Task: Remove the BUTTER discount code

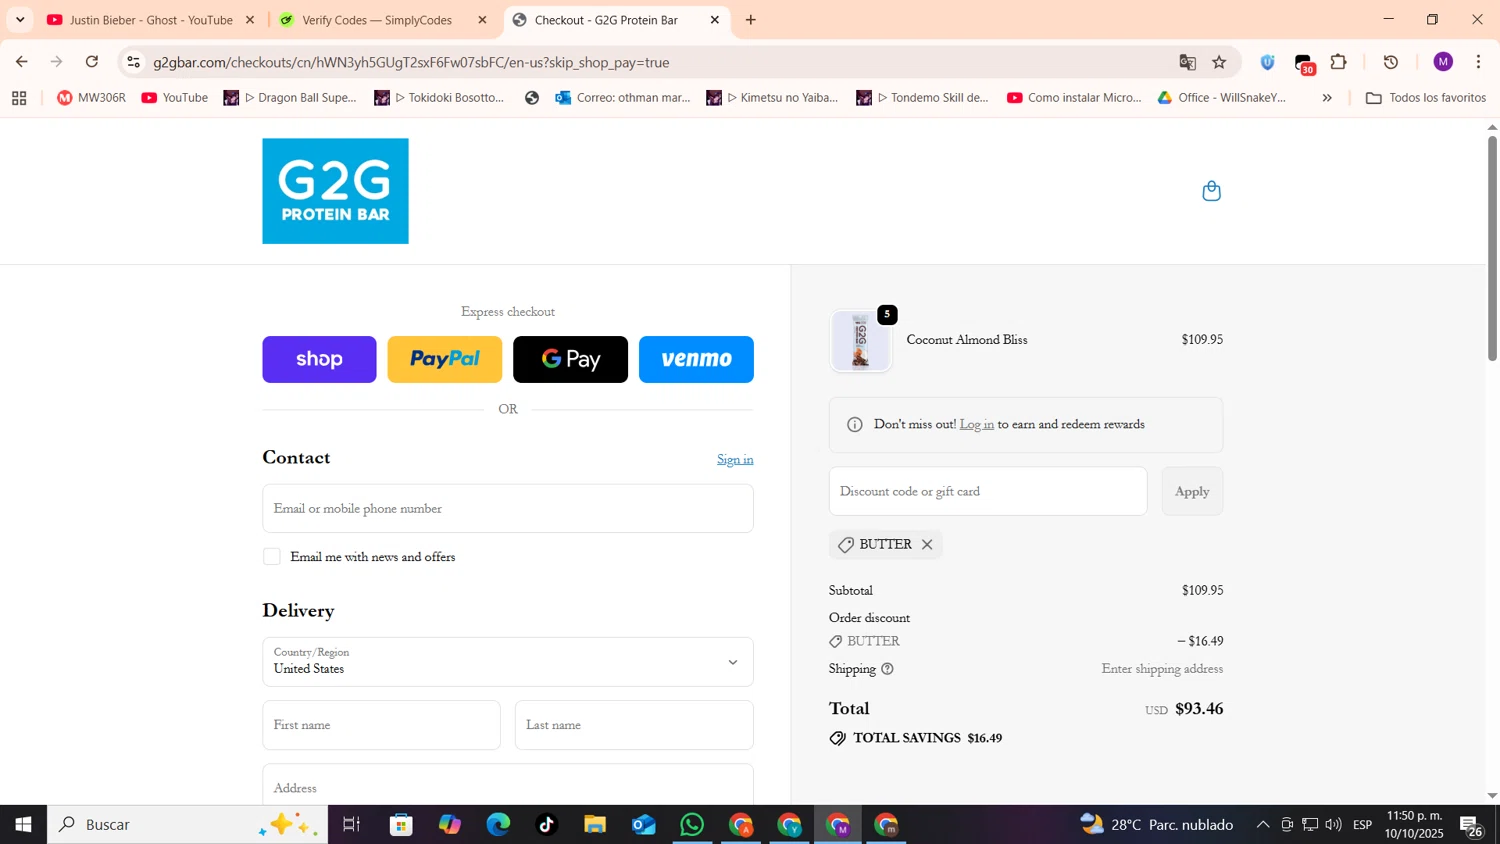Action: (927, 545)
